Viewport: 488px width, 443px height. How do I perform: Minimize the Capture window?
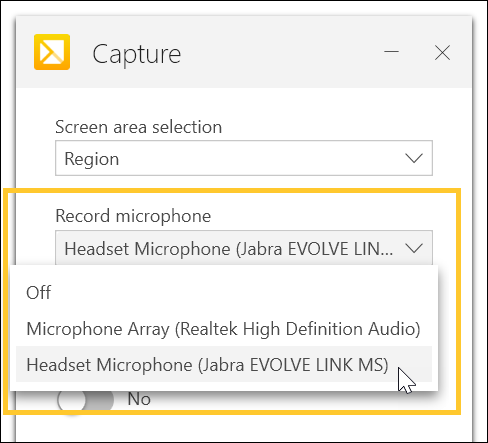[391, 52]
